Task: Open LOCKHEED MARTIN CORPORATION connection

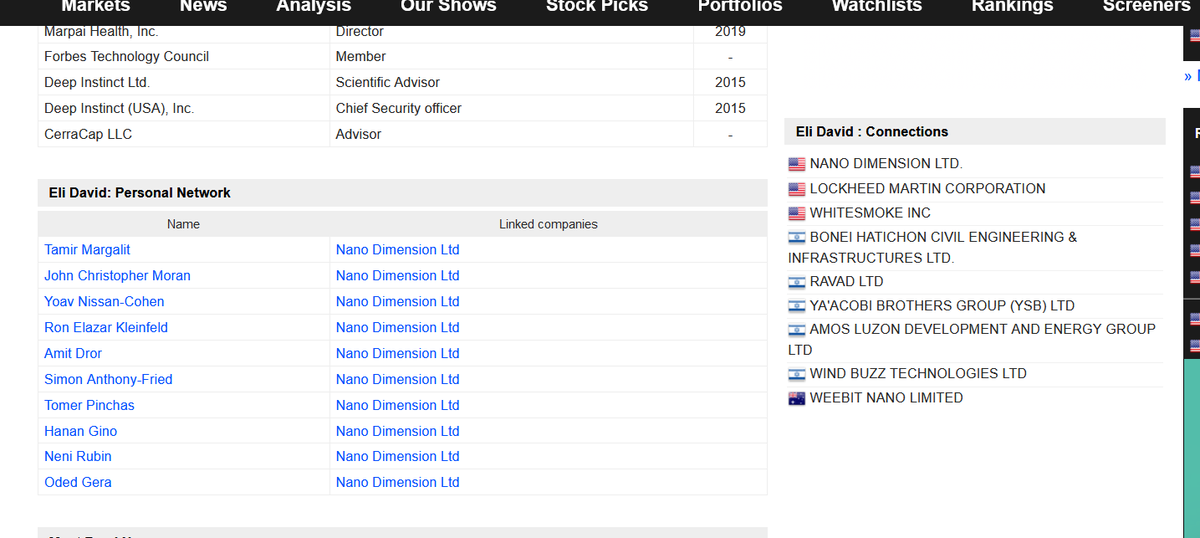Action: pos(928,189)
